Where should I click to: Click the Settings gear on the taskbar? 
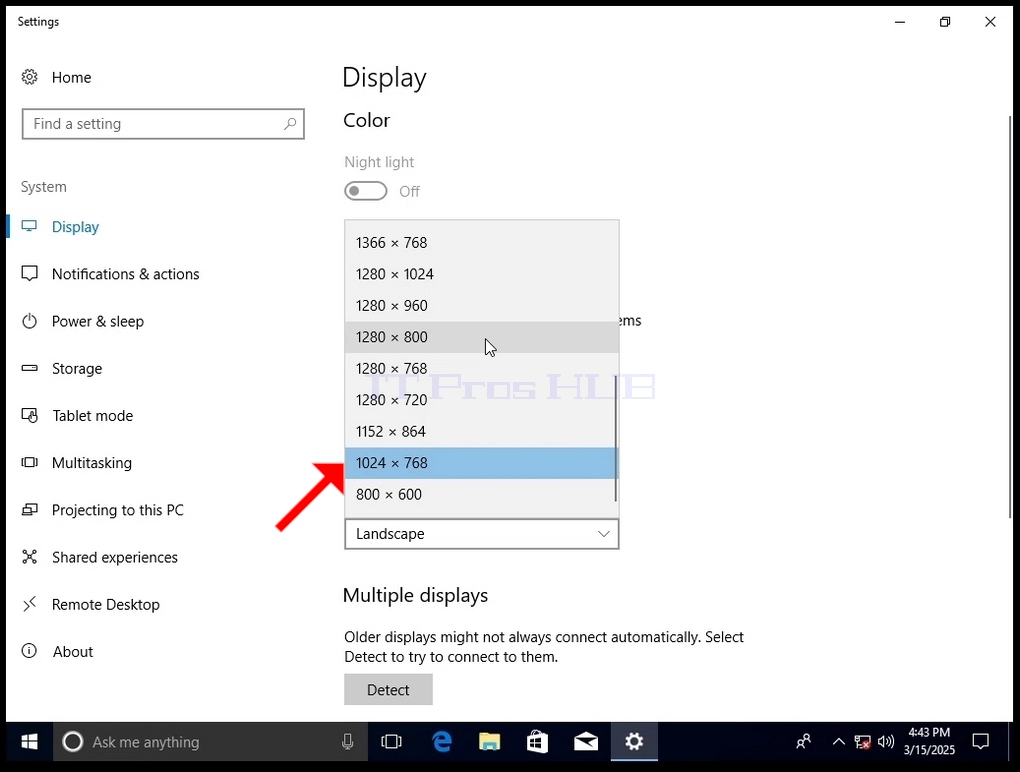tap(634, 741)
